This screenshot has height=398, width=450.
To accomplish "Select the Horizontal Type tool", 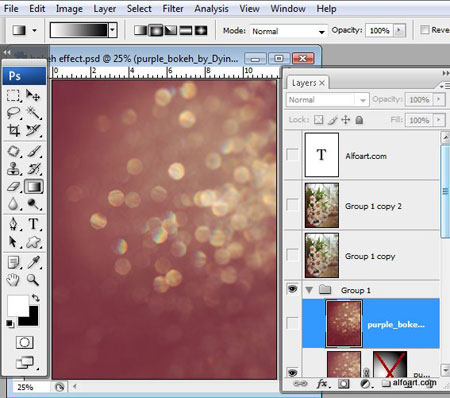I will pos(33,224).
